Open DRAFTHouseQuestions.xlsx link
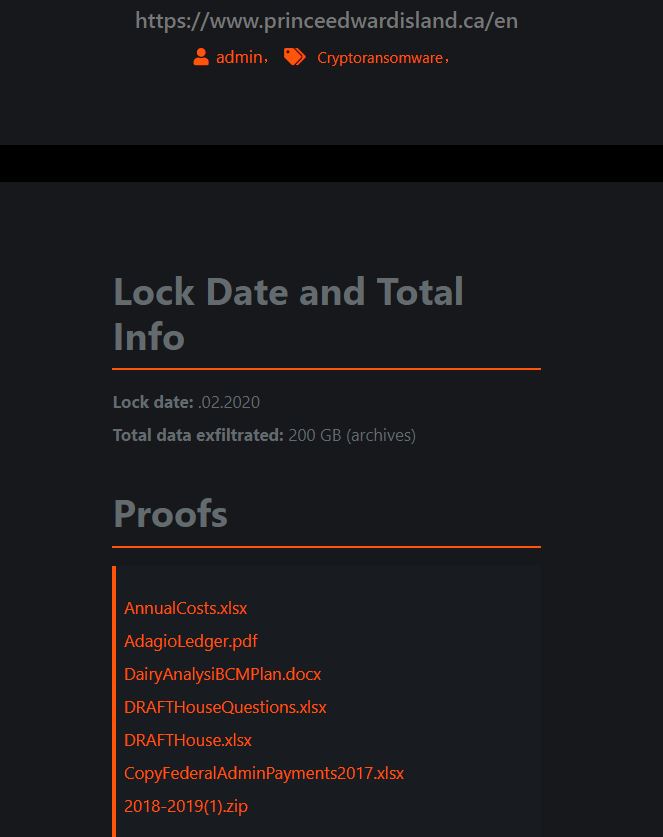 click(225, 707)
